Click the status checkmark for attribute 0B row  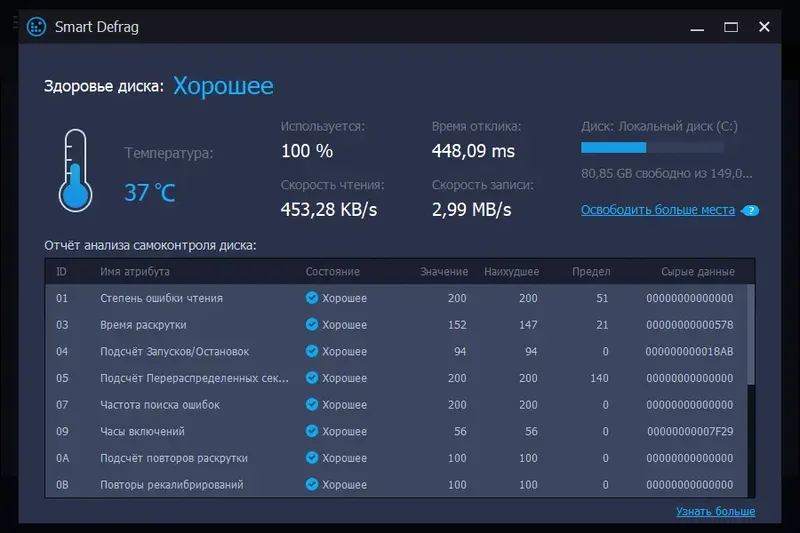point(312,485)
